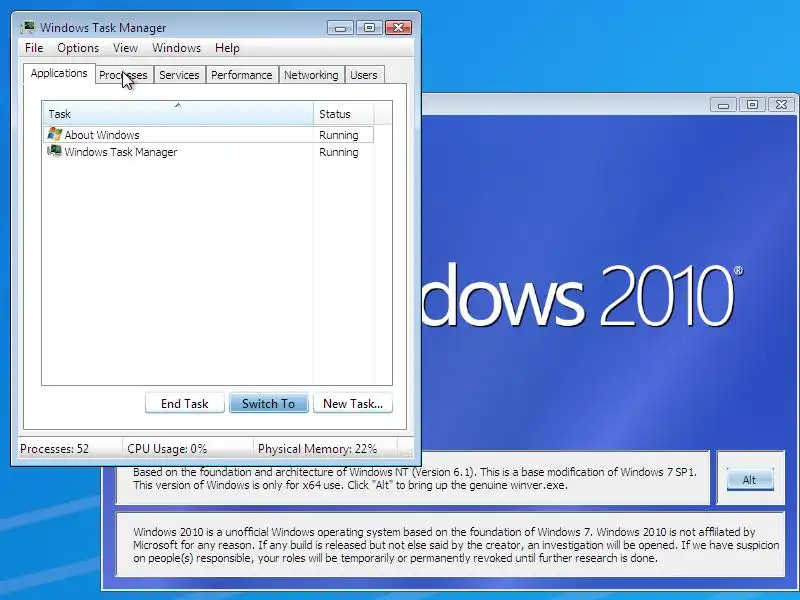Switch to the Networking tab
The image size is (800, 600).
311,75
